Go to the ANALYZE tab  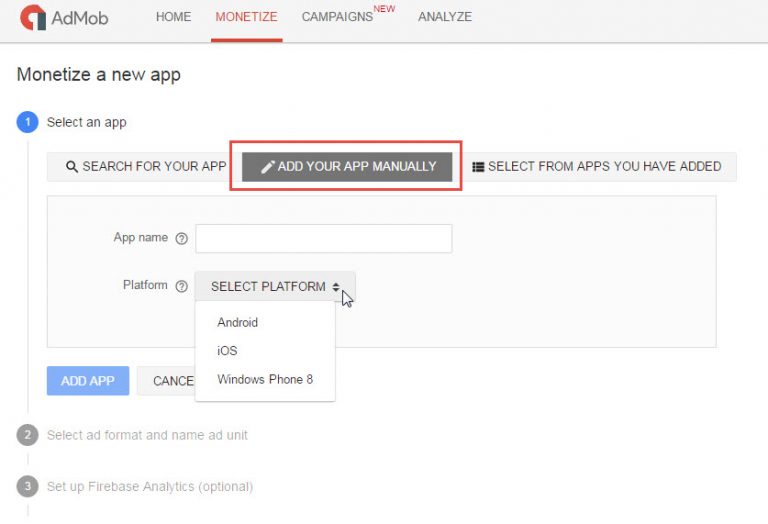point(445,17)
